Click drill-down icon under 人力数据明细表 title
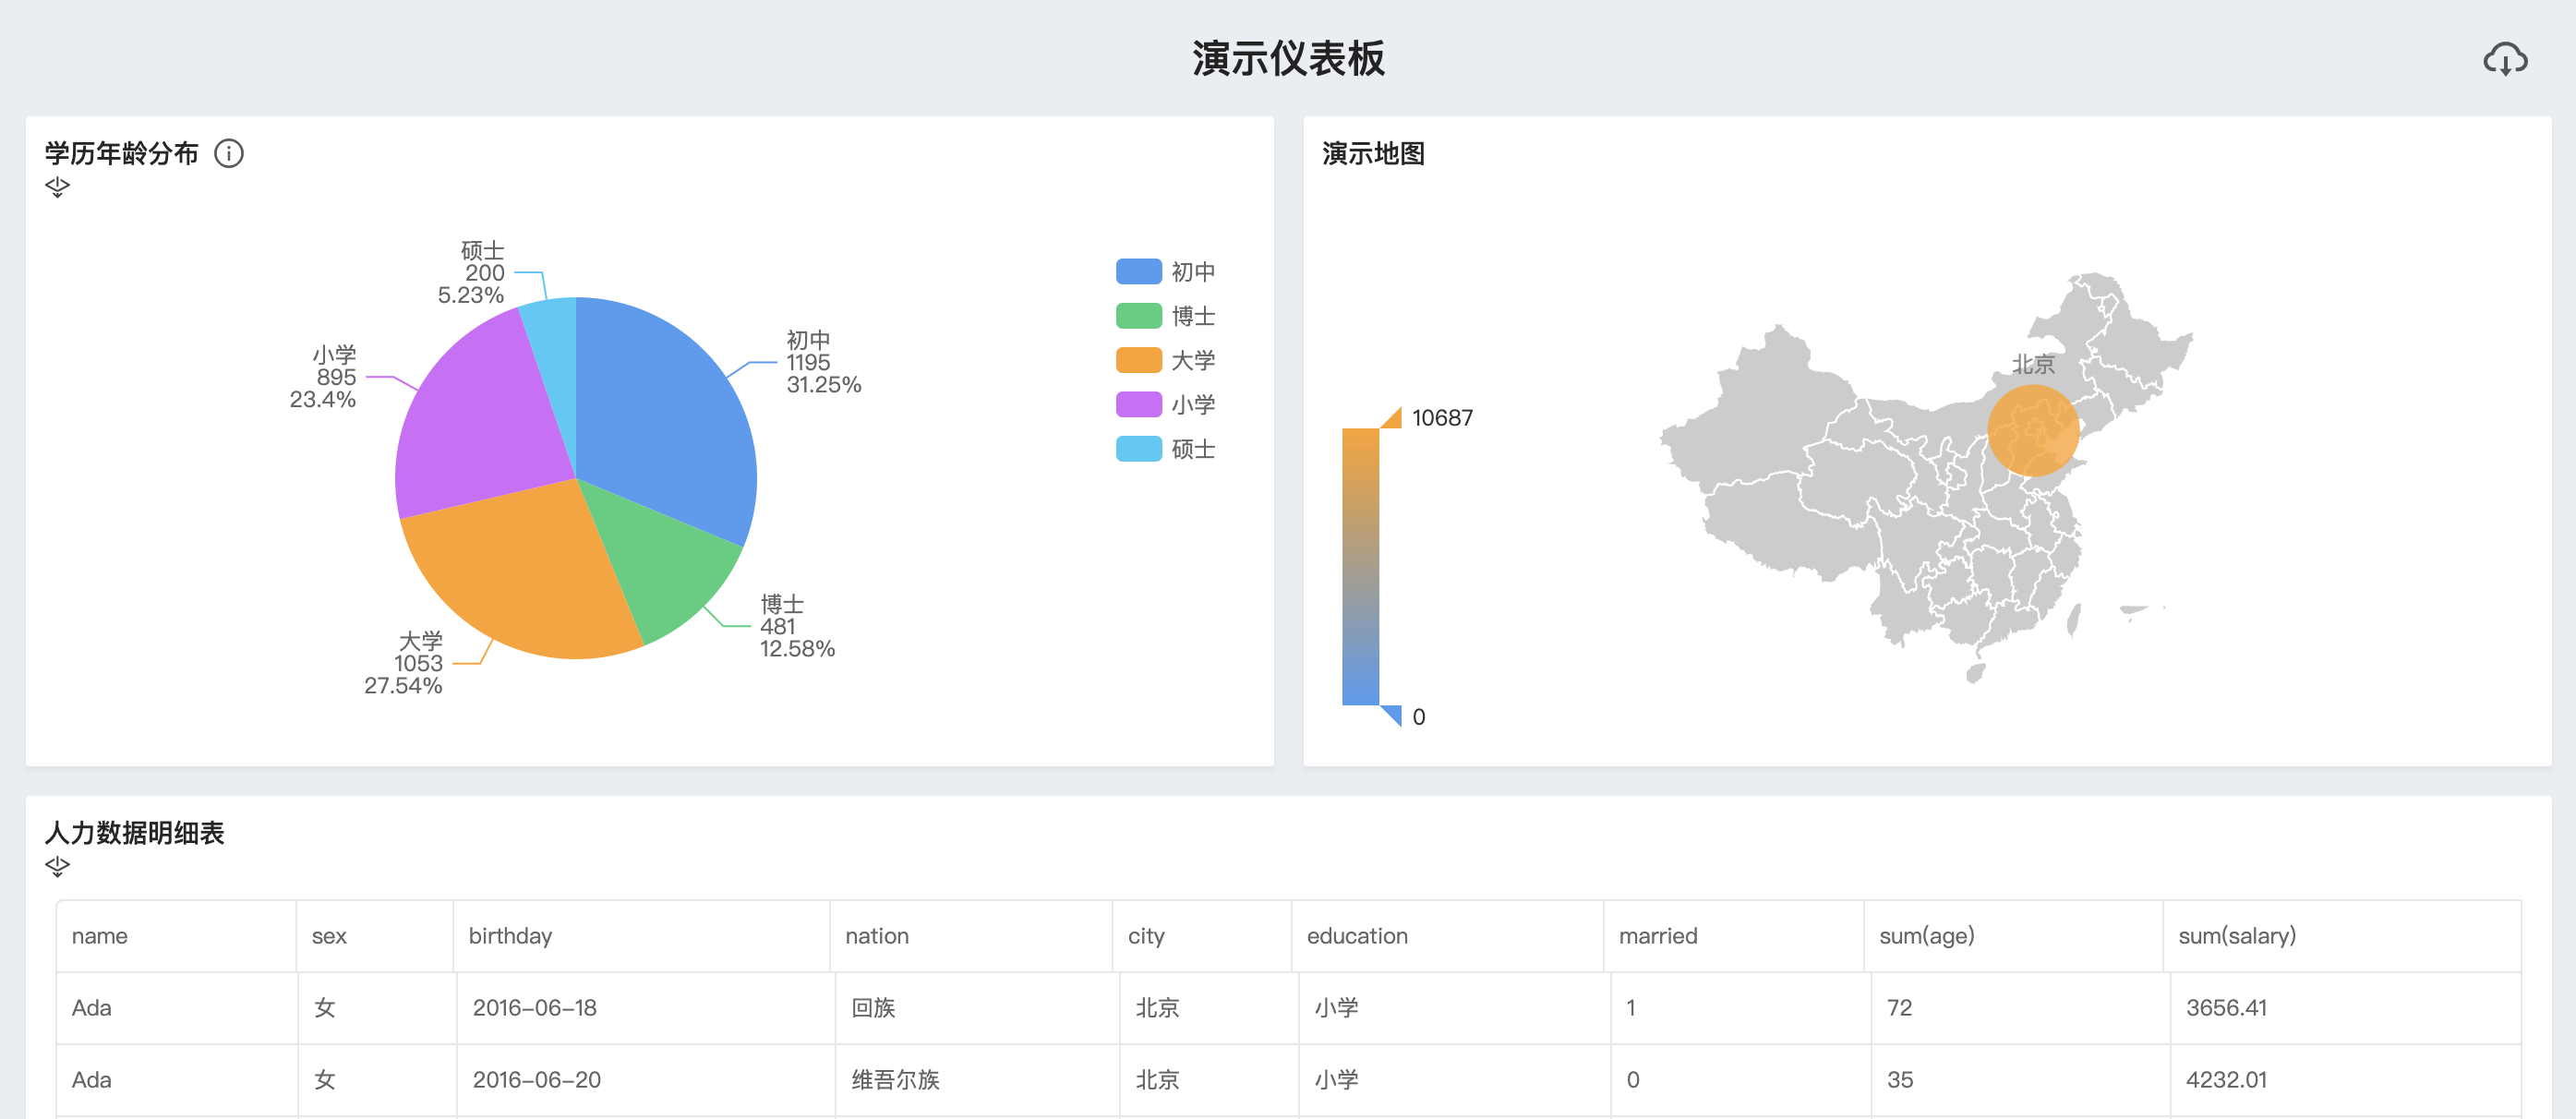2576x1119 pixels. coord(57,866)
